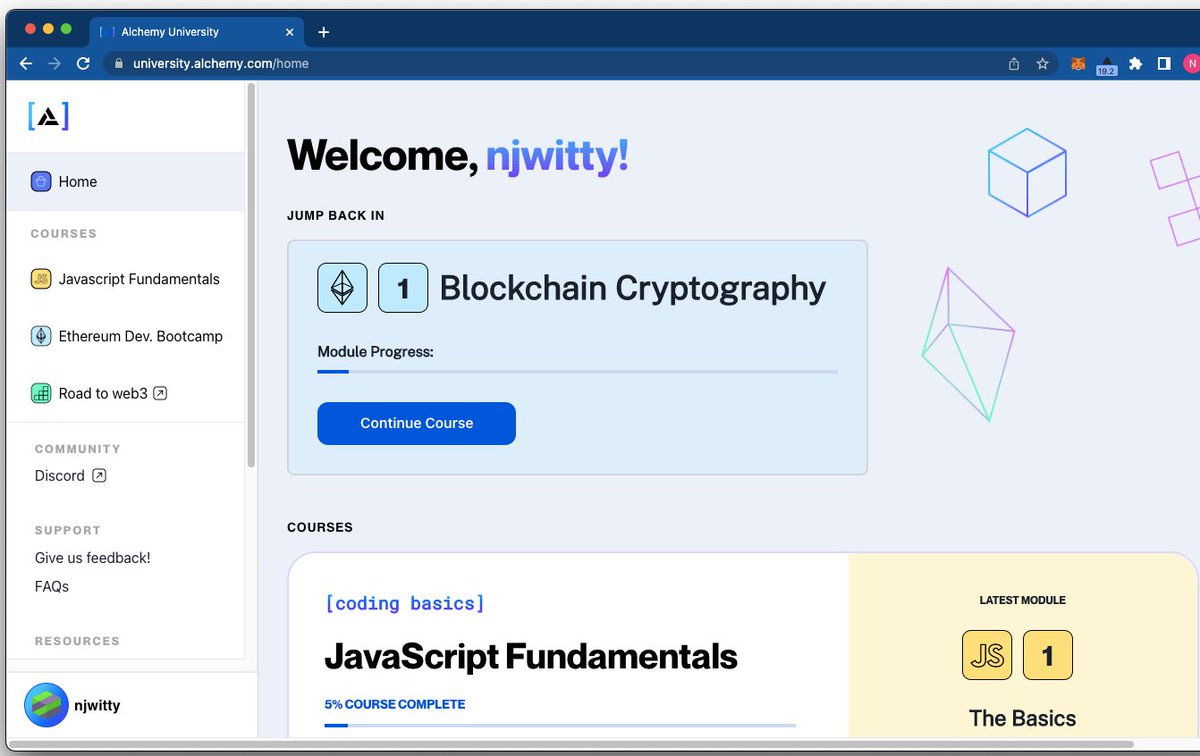This screenshot has height=756, width=1200.
Task: Click number 1 badge beside JS badge
Action: 1048,655
